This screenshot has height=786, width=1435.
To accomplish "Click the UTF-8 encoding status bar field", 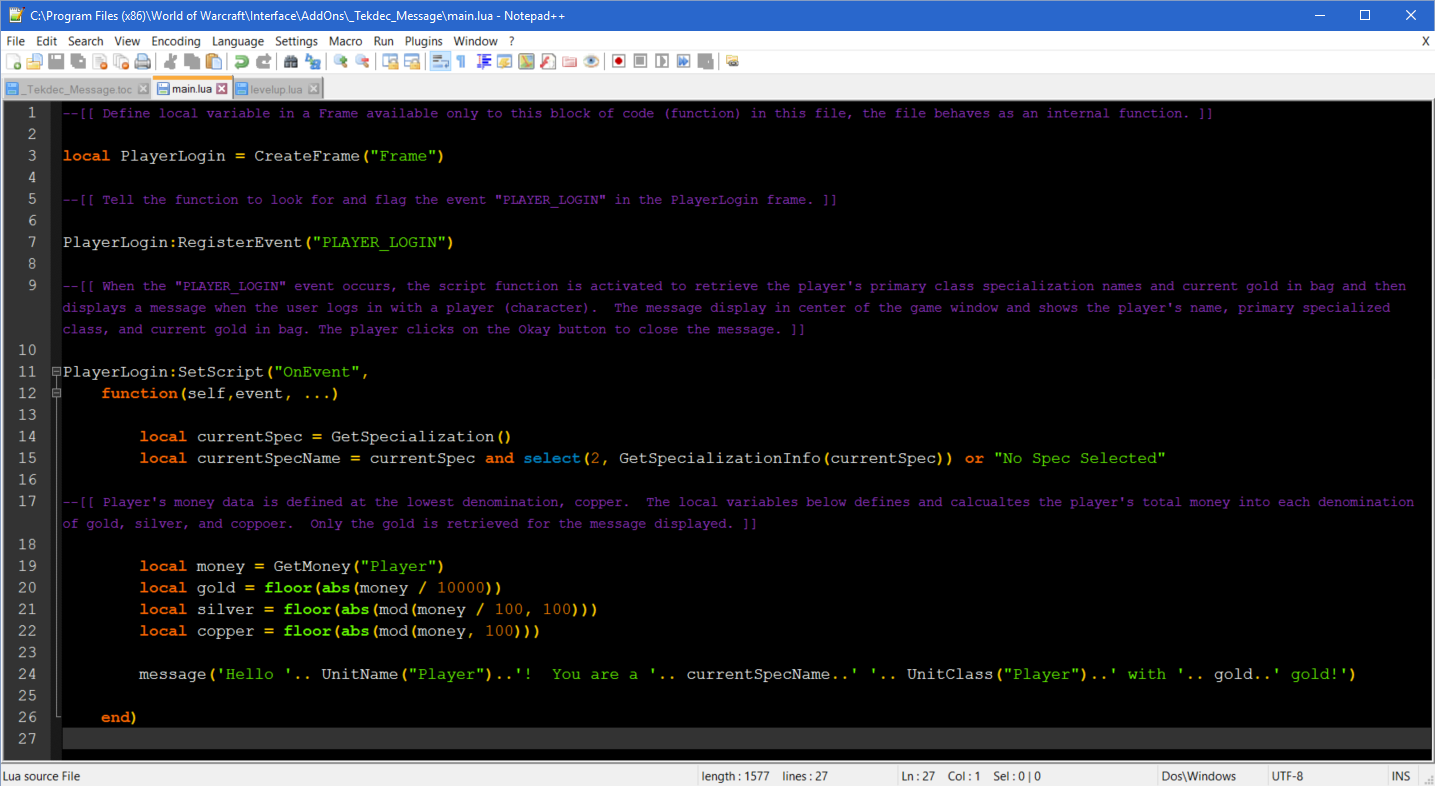I will [1286, 776].
